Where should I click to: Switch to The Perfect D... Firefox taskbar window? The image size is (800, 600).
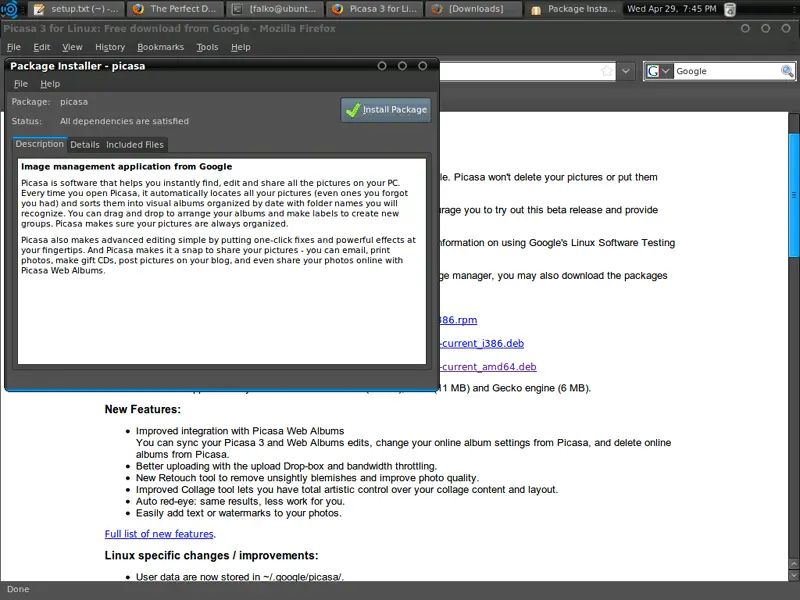(175, 9)
